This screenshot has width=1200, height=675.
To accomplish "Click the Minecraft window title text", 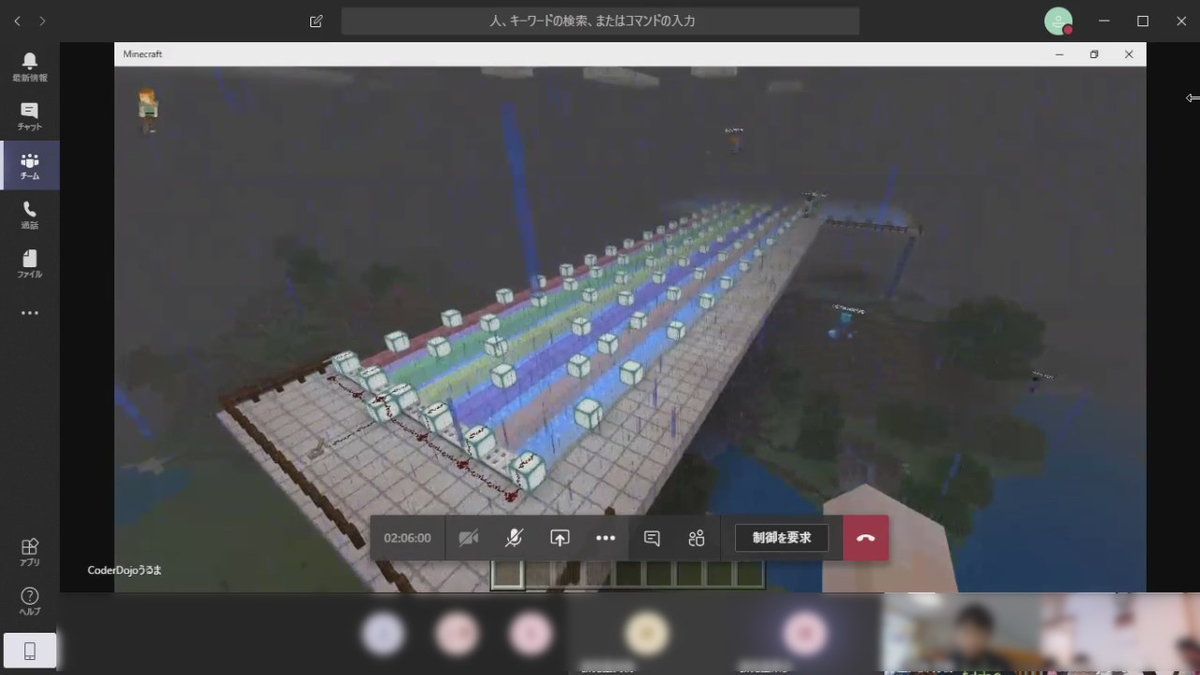I will pyautogui.click(x=142, y=54).
